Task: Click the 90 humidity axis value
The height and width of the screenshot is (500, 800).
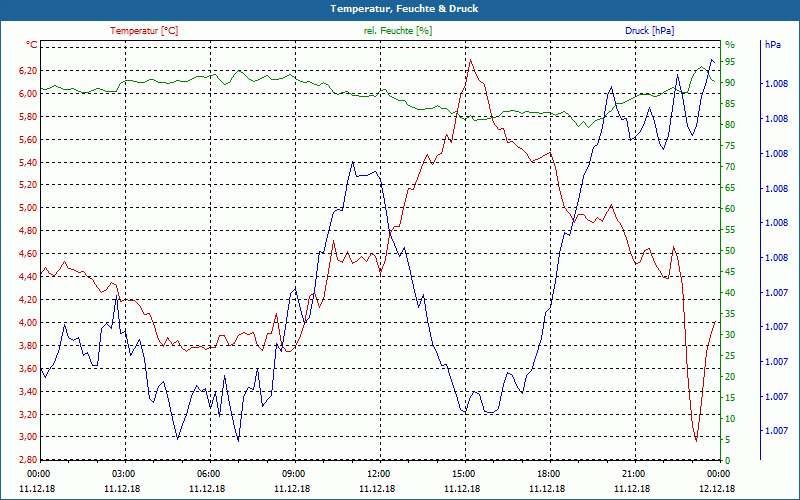Action: (x=730, y=83)
